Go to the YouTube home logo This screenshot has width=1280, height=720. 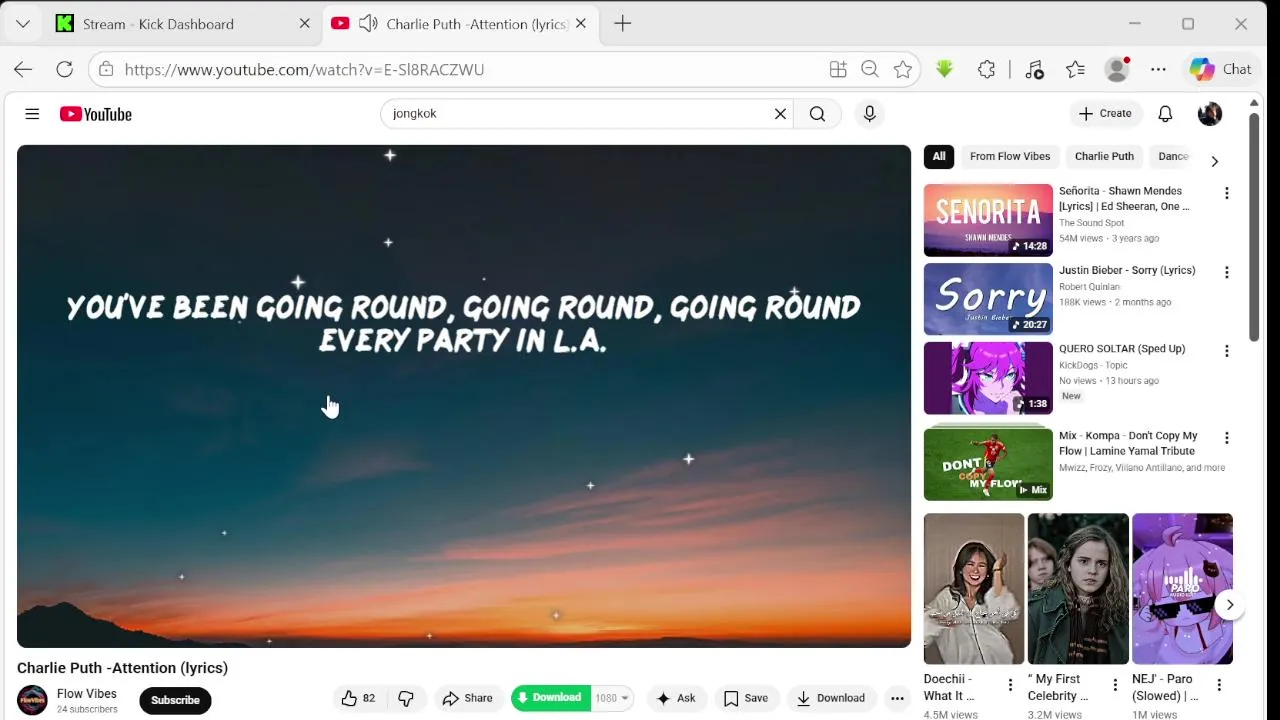pos(96,114)
